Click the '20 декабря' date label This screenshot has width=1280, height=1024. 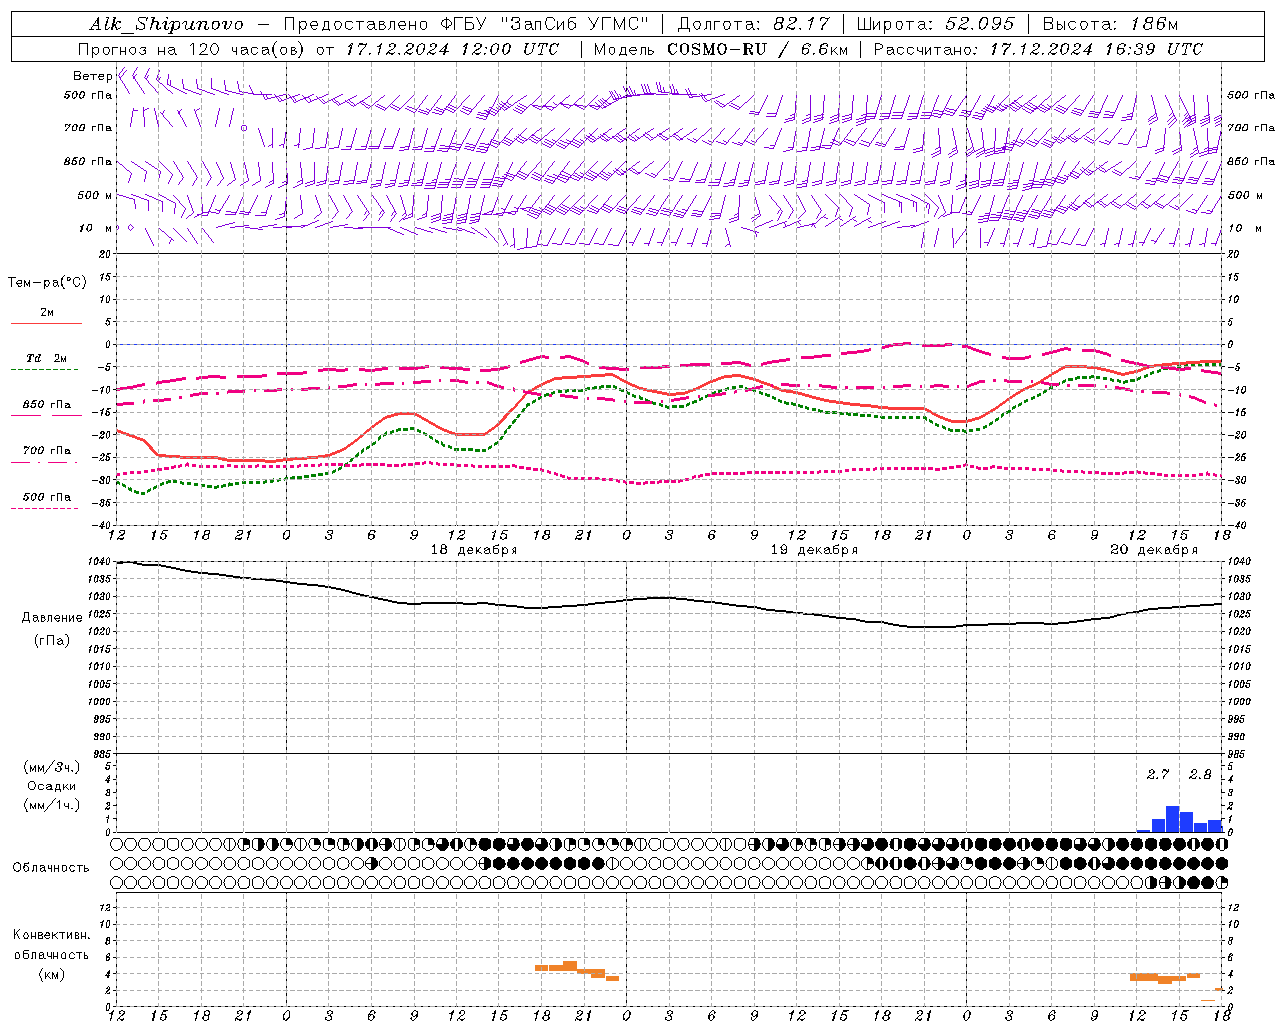coord(1154,550)
